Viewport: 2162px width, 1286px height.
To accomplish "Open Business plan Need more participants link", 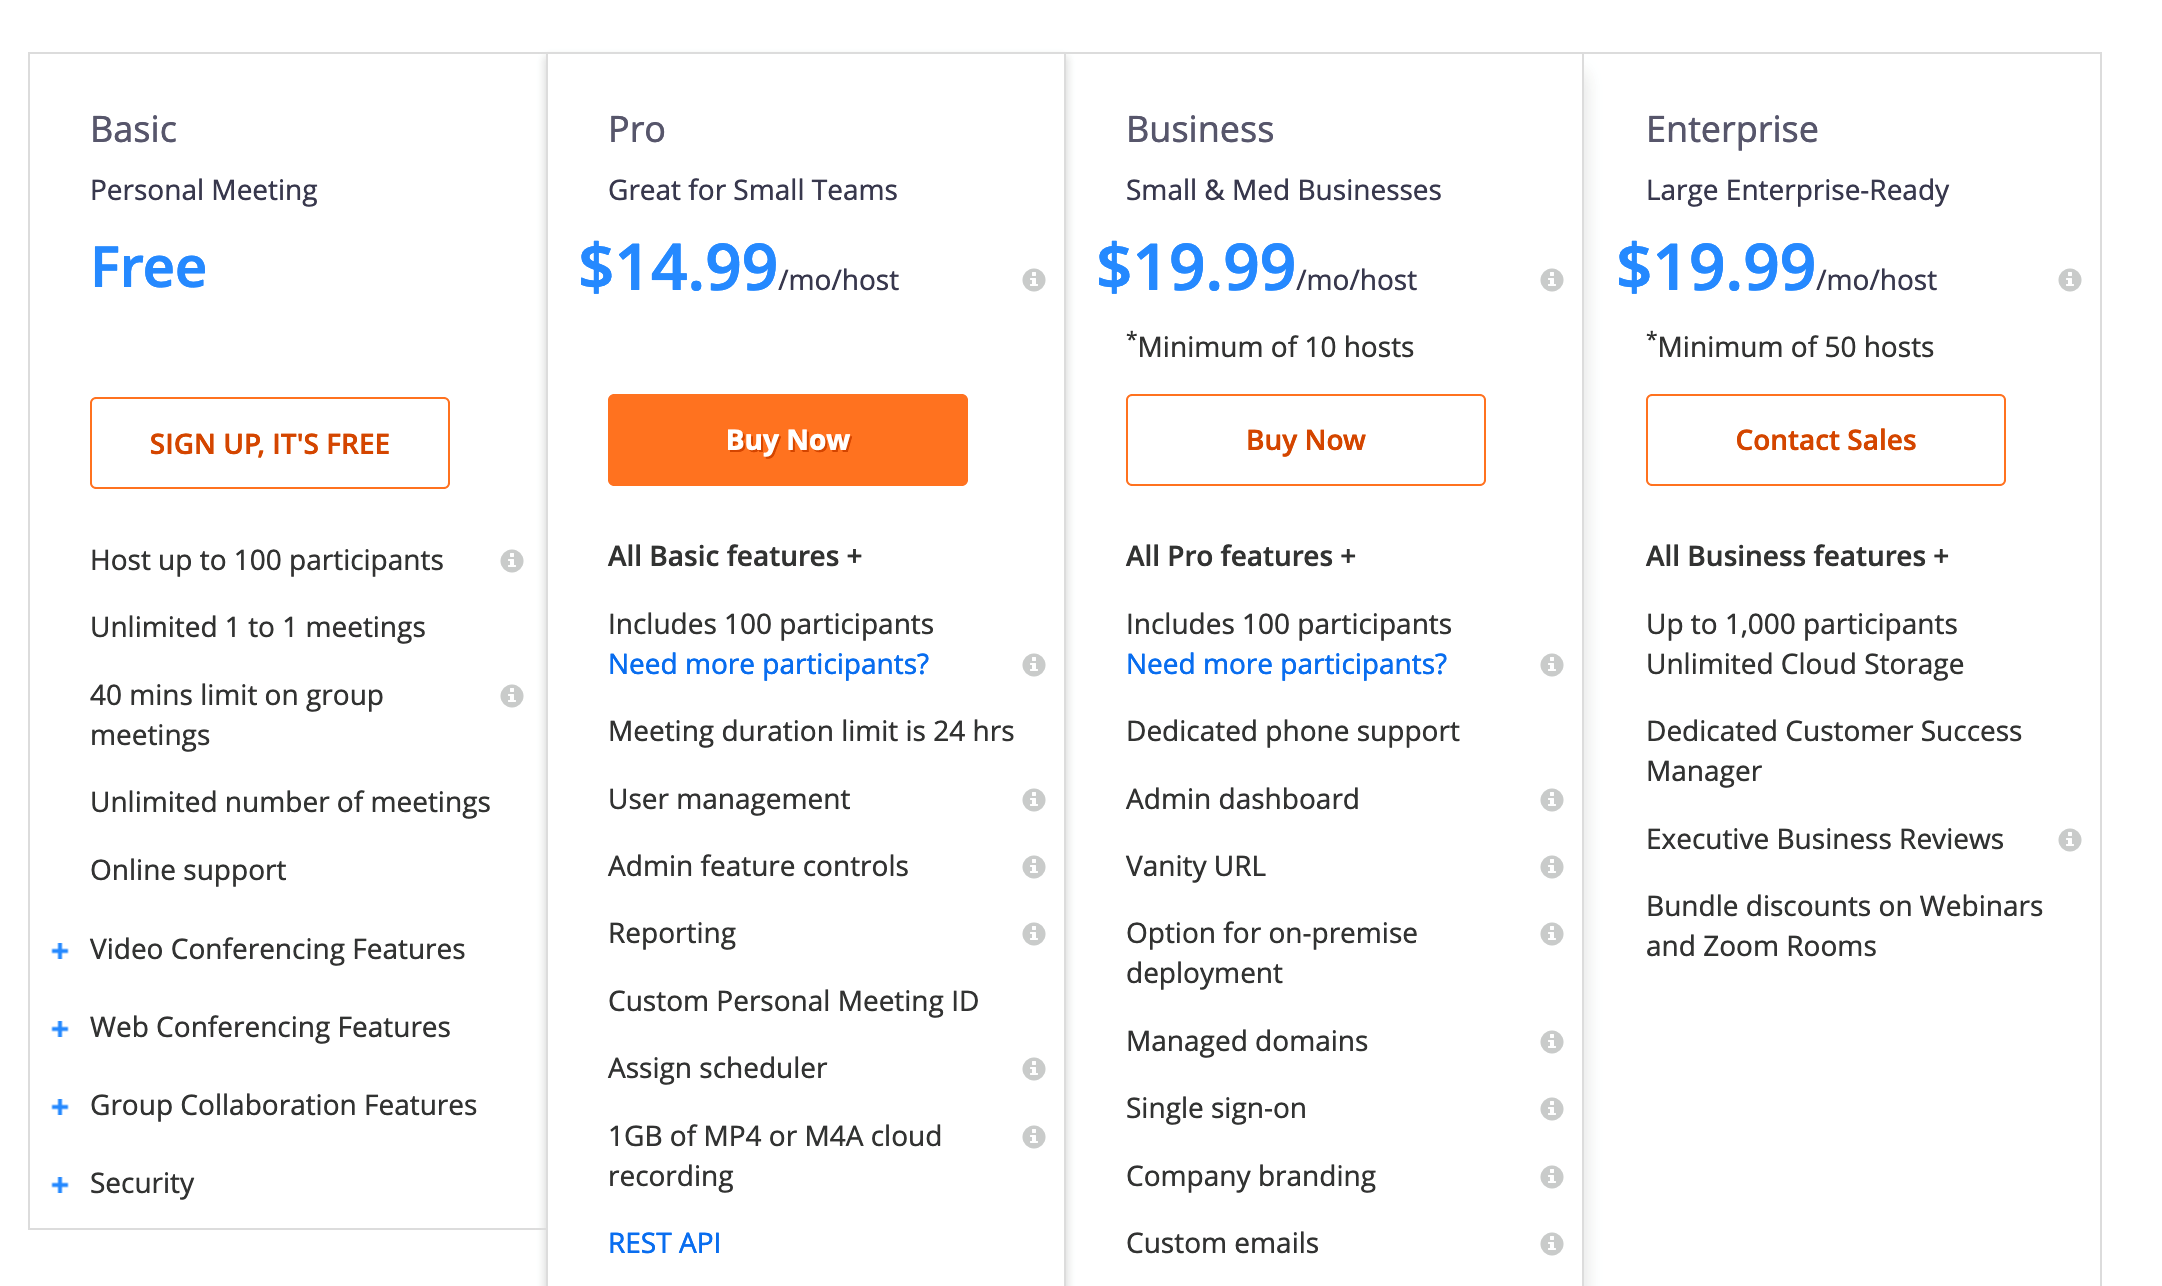I will (x=1287, y=664).
